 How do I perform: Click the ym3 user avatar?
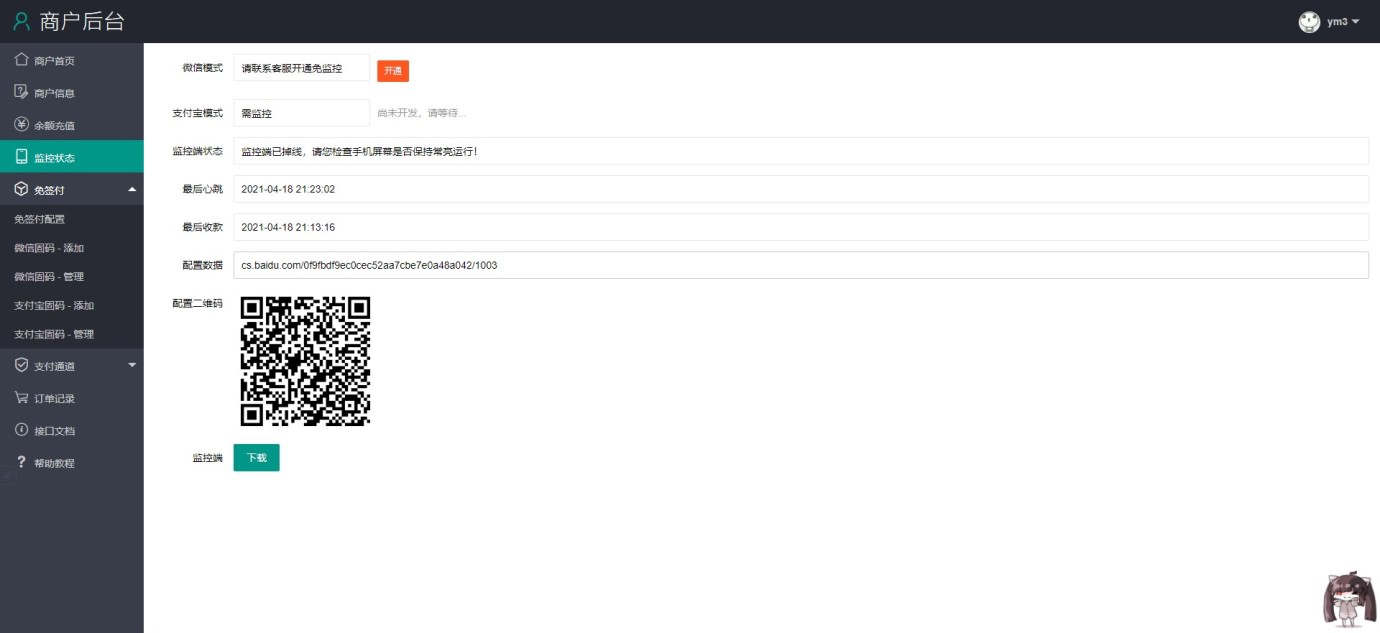point(1309,21)
